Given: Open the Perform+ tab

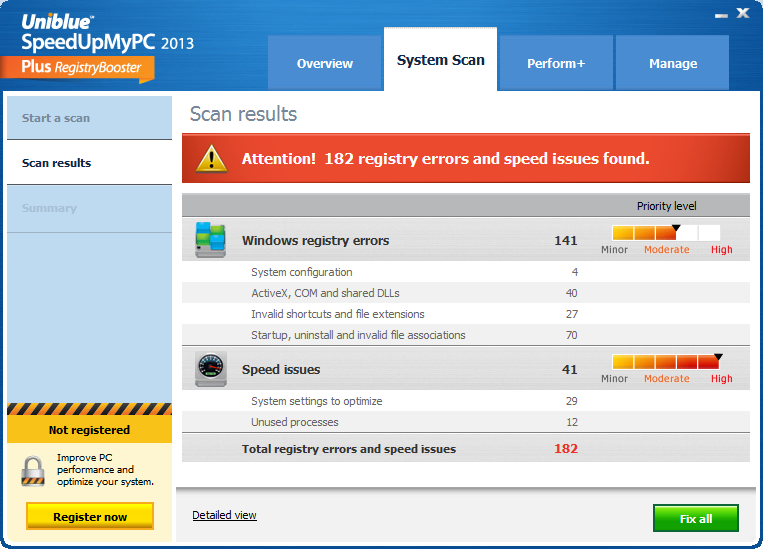Looking at the screenshot, I should (556, 63).
